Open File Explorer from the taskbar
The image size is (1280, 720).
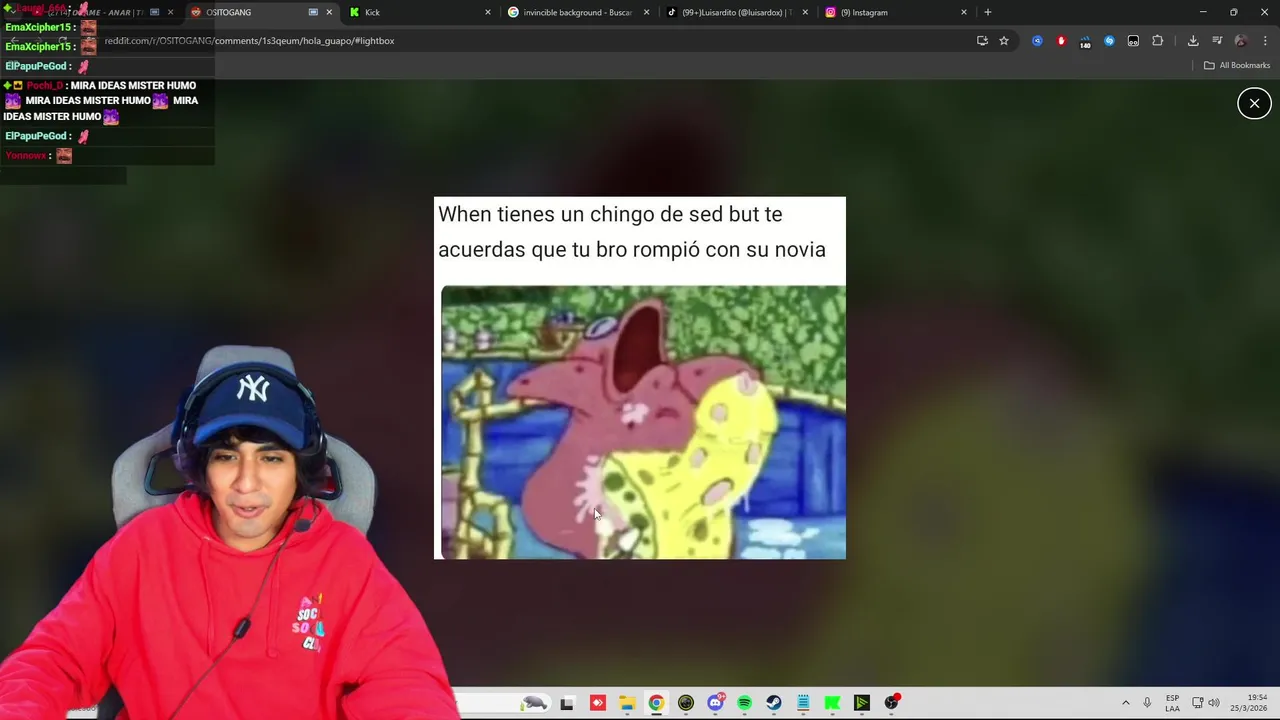(627, 703)
